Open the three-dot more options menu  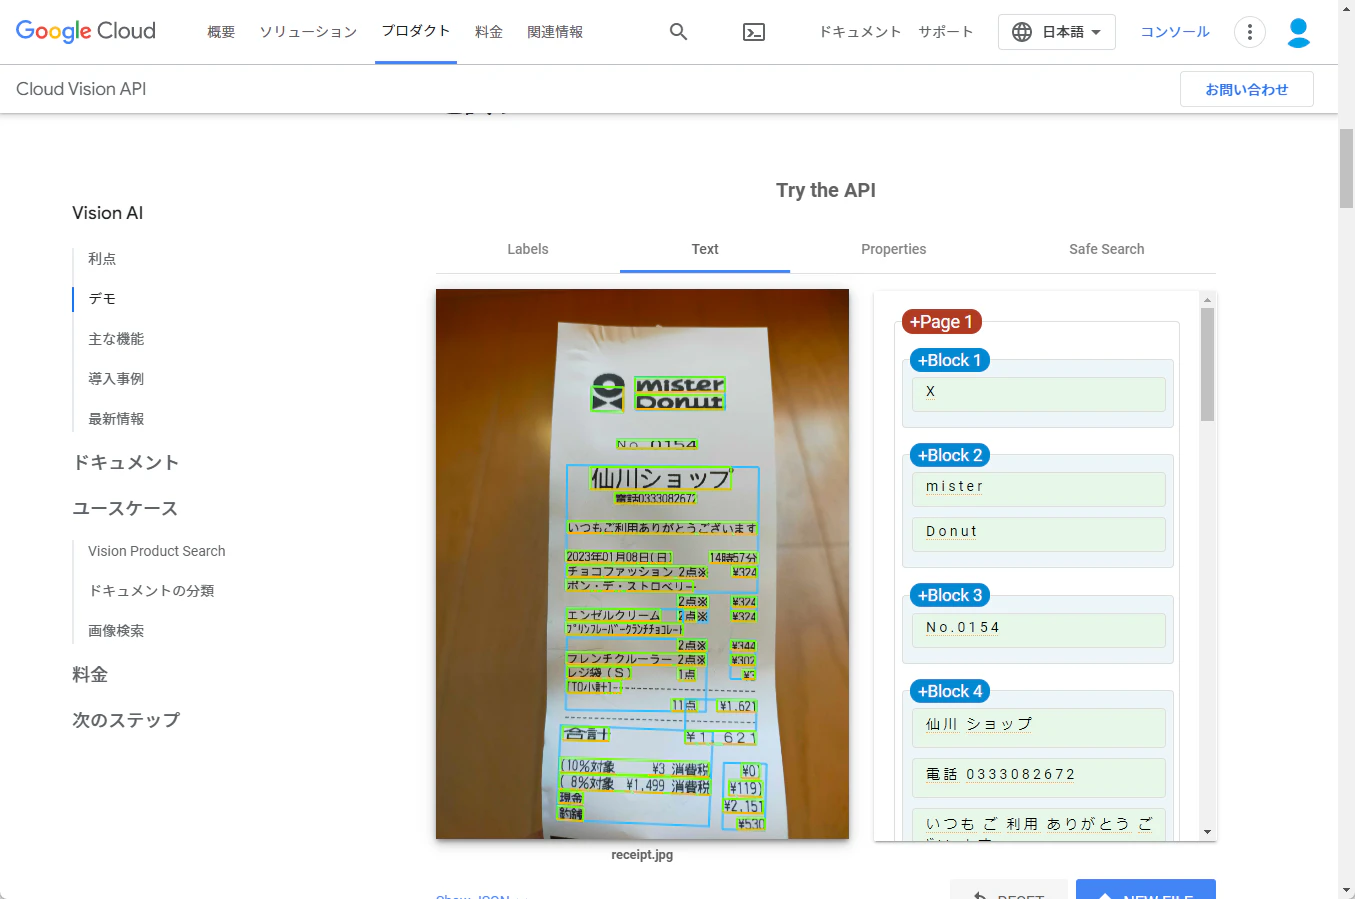click(1249, 32)
